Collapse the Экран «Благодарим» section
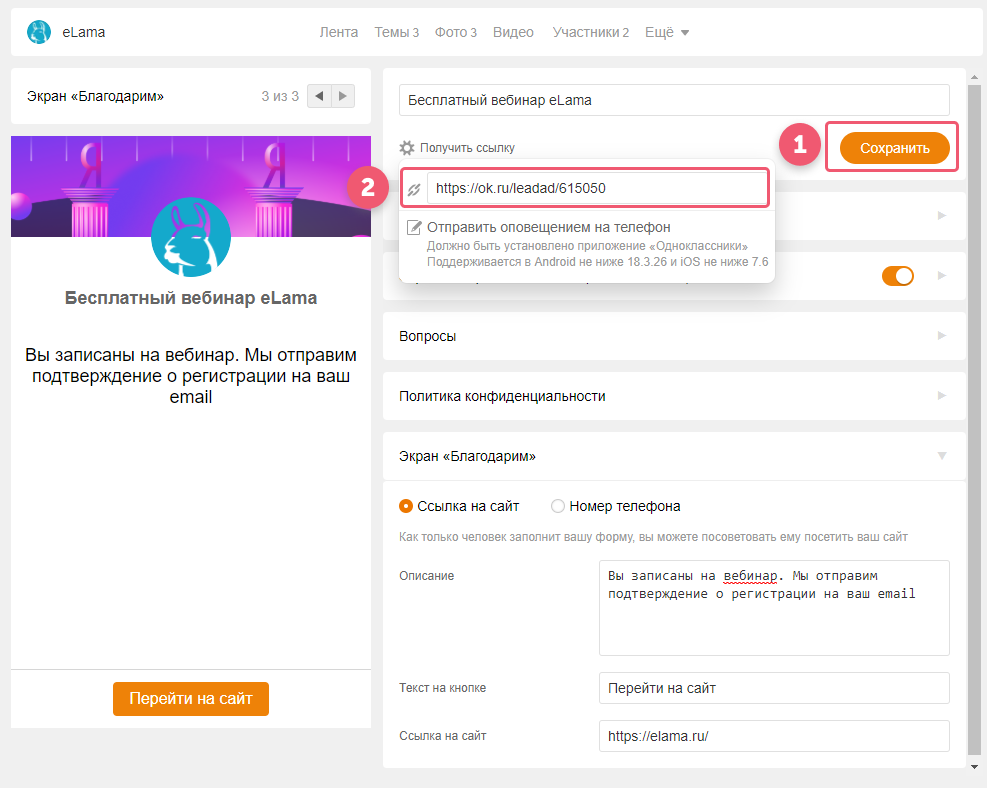The height and width of the screenshot is (788, 987). [x=674, y=456]
